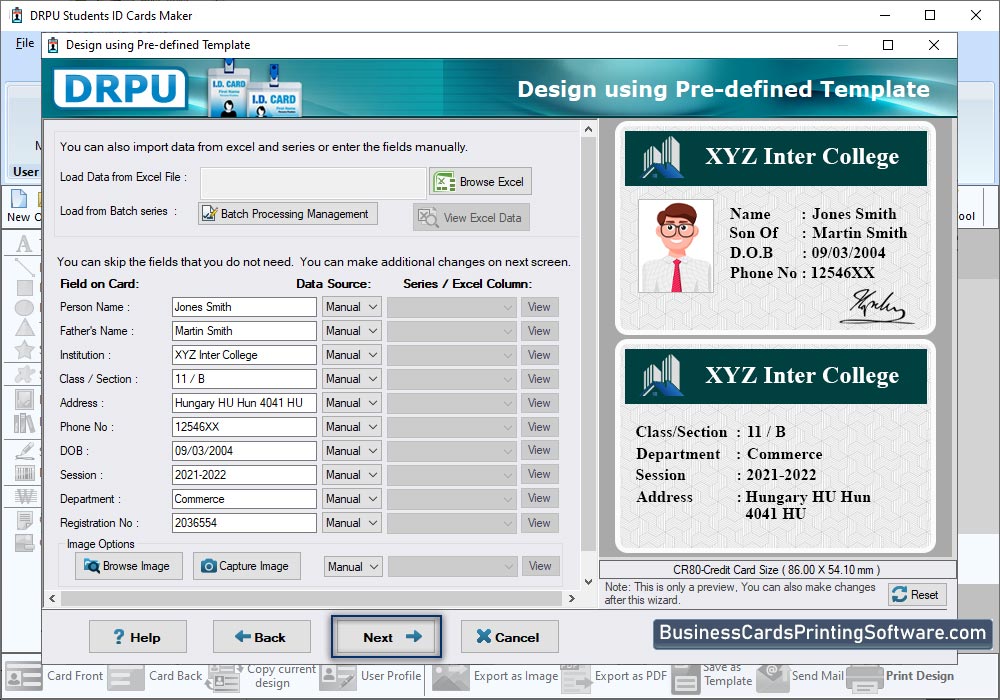Screen dimensions: 1000x700
Task: Click the View Excel Data button
Action: tap(471, 217)
